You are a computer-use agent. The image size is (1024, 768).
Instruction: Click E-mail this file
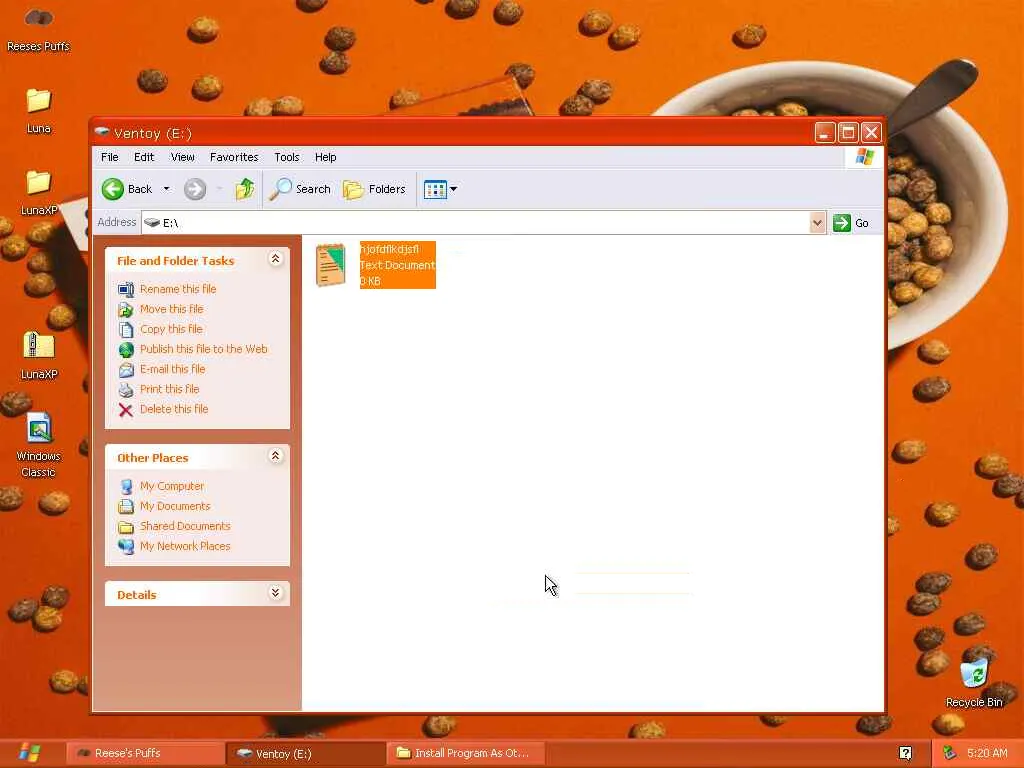[172, 369]
